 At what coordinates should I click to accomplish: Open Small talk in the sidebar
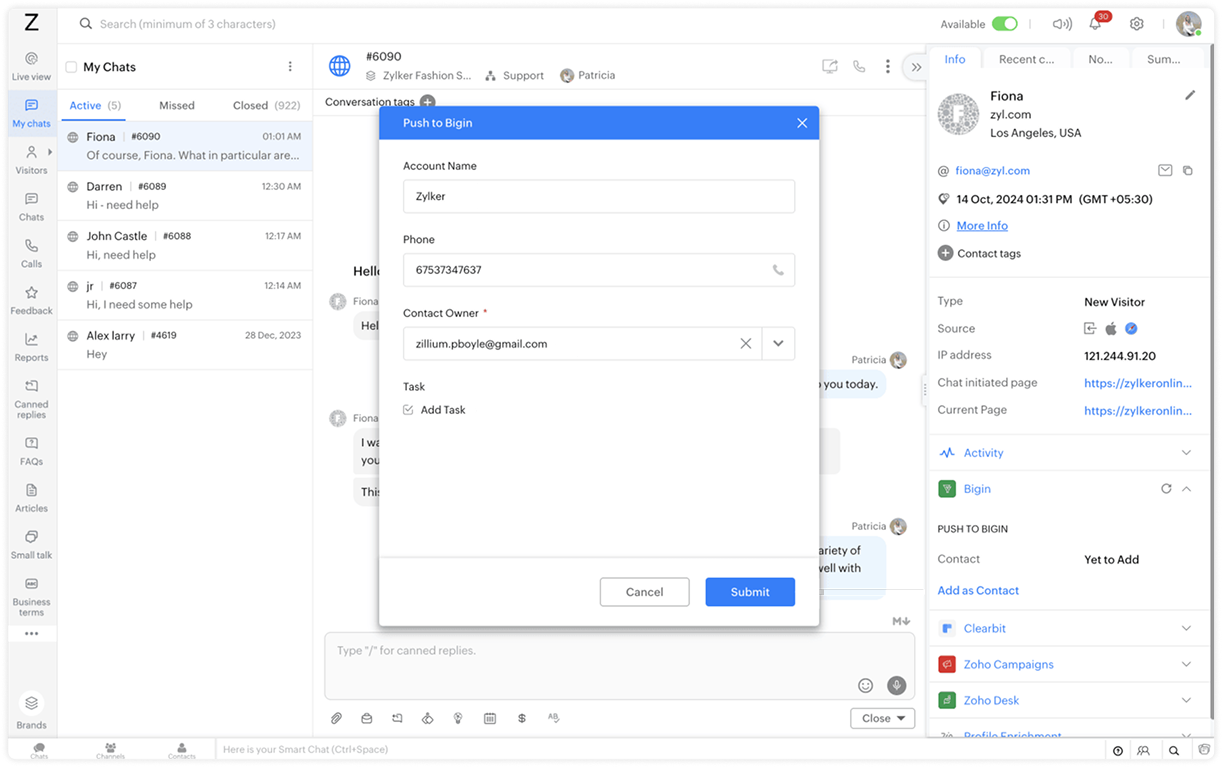[31, 545]
